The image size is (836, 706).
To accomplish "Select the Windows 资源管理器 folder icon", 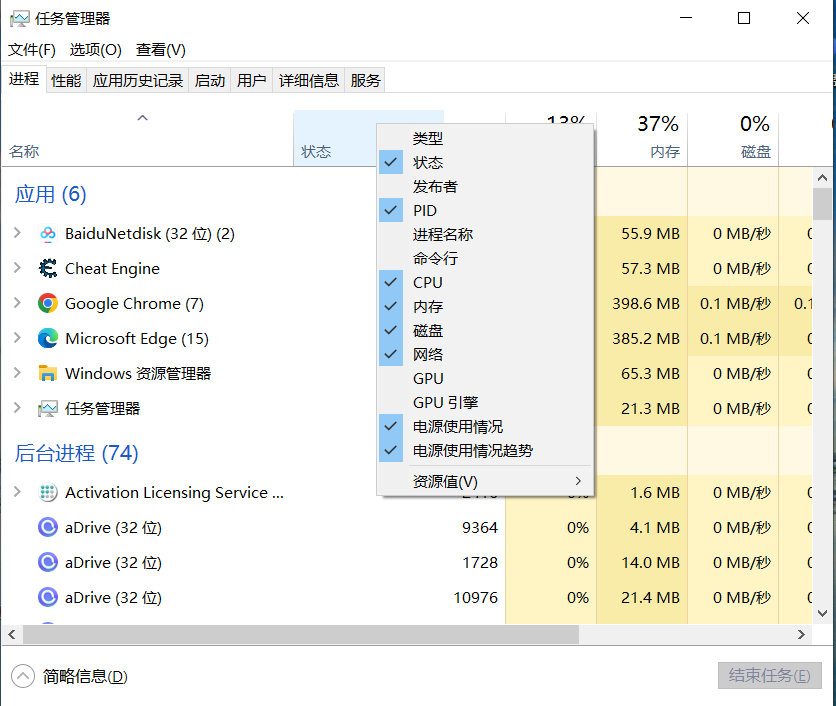I will point(47,374).
